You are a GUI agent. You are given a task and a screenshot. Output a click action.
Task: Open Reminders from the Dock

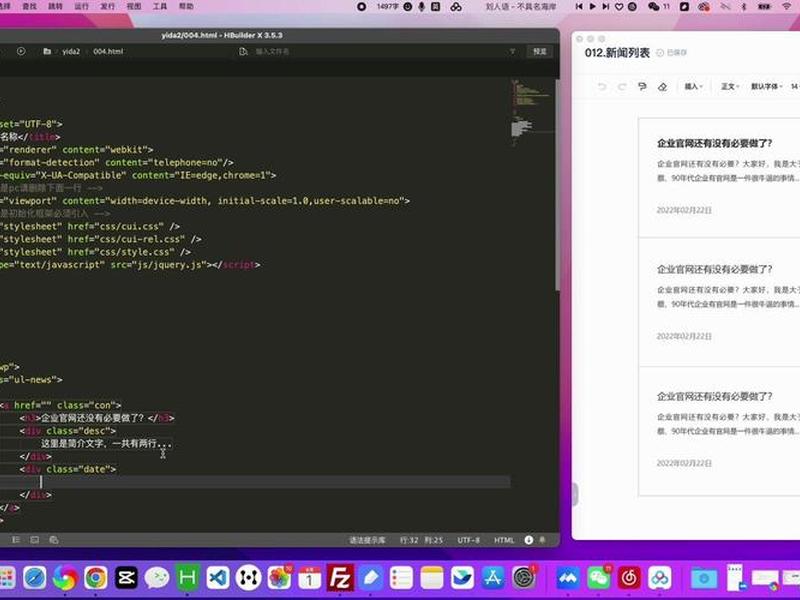(x=402, y=578)
